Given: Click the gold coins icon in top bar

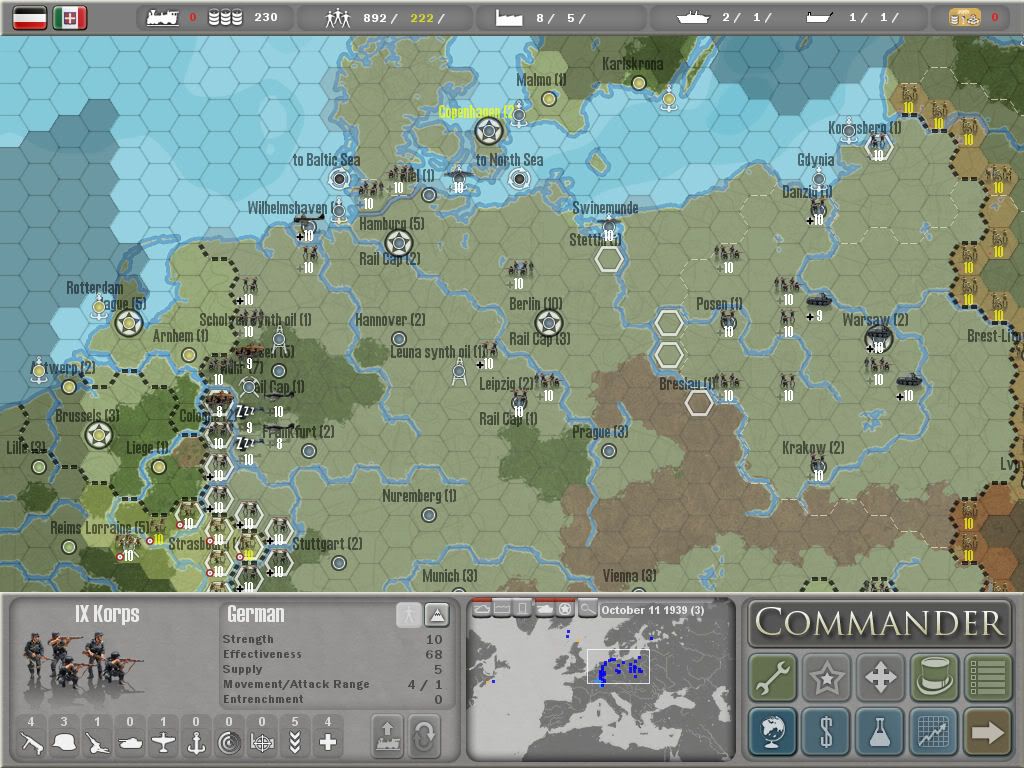Looking at the screenshot, I should point(965,18).
